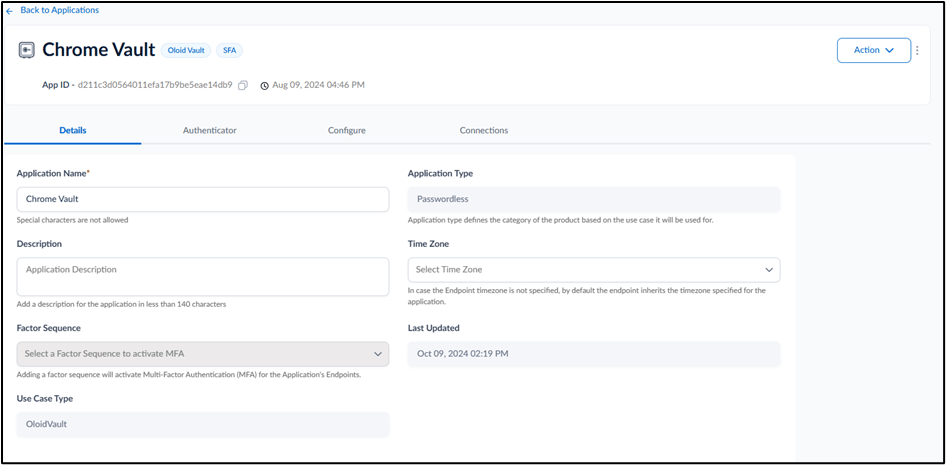Image resolution: width=946 pixels, height=465 pixels.
Task: Click the Time Zone label
Action: pyautogui.click(x=428, y=244)
